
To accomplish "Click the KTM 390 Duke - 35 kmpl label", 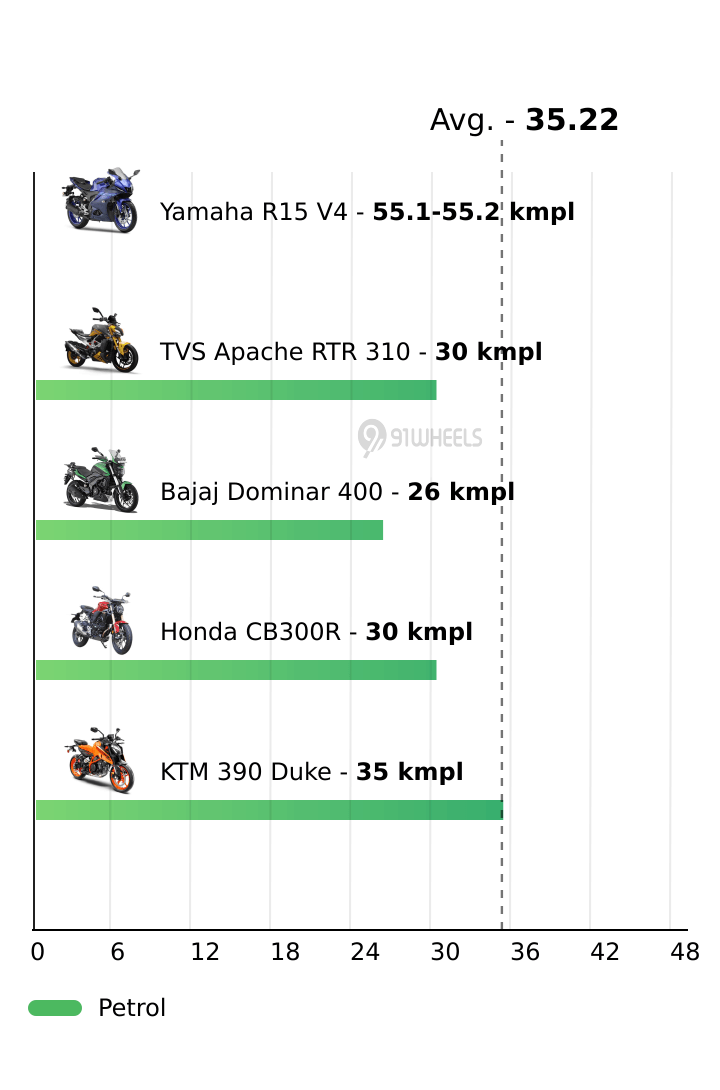I will (311, 772).
